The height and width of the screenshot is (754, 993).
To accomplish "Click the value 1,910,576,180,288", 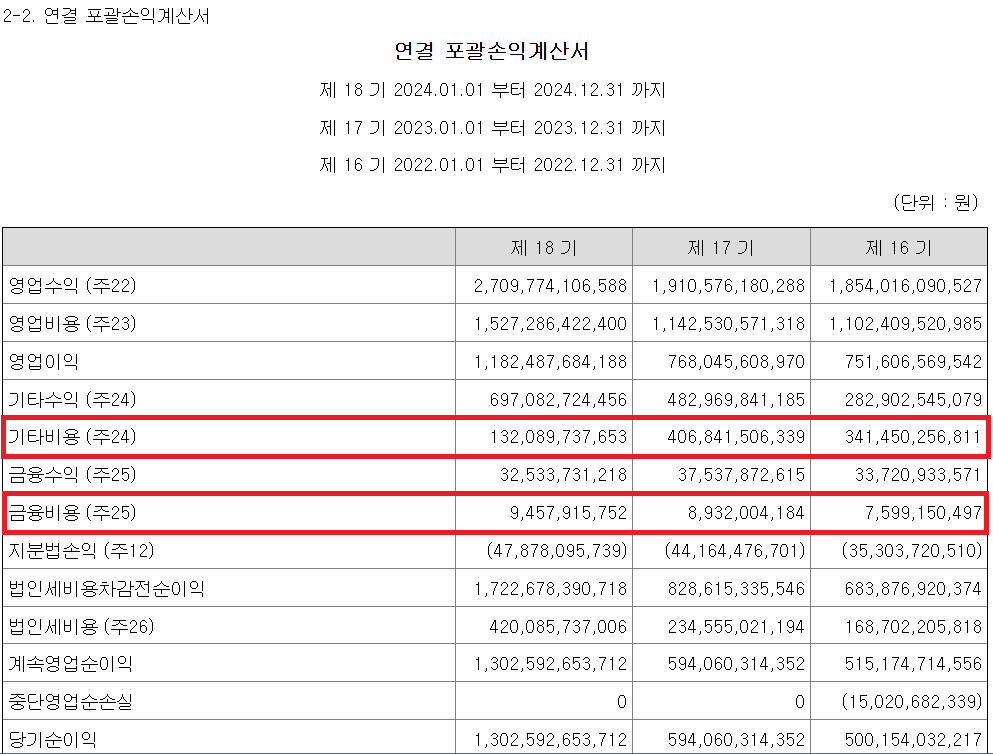I will point(728,286).
